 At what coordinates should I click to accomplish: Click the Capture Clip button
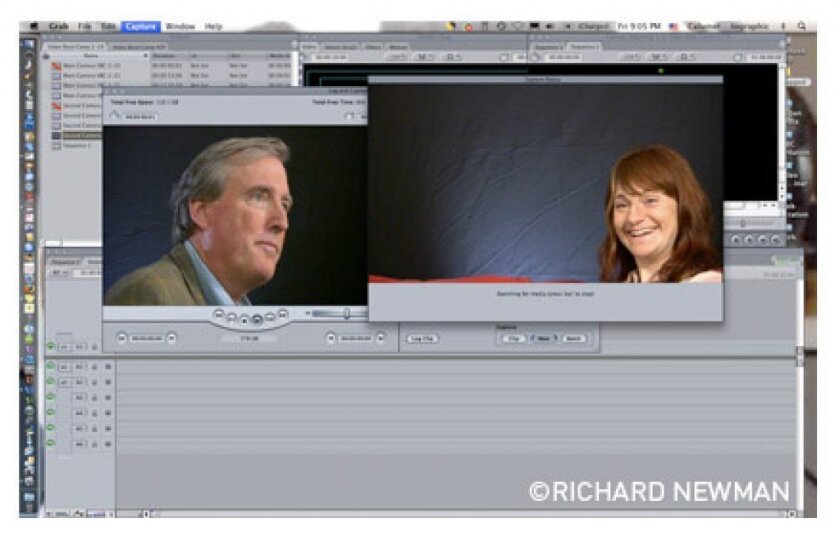coord(513,339)
